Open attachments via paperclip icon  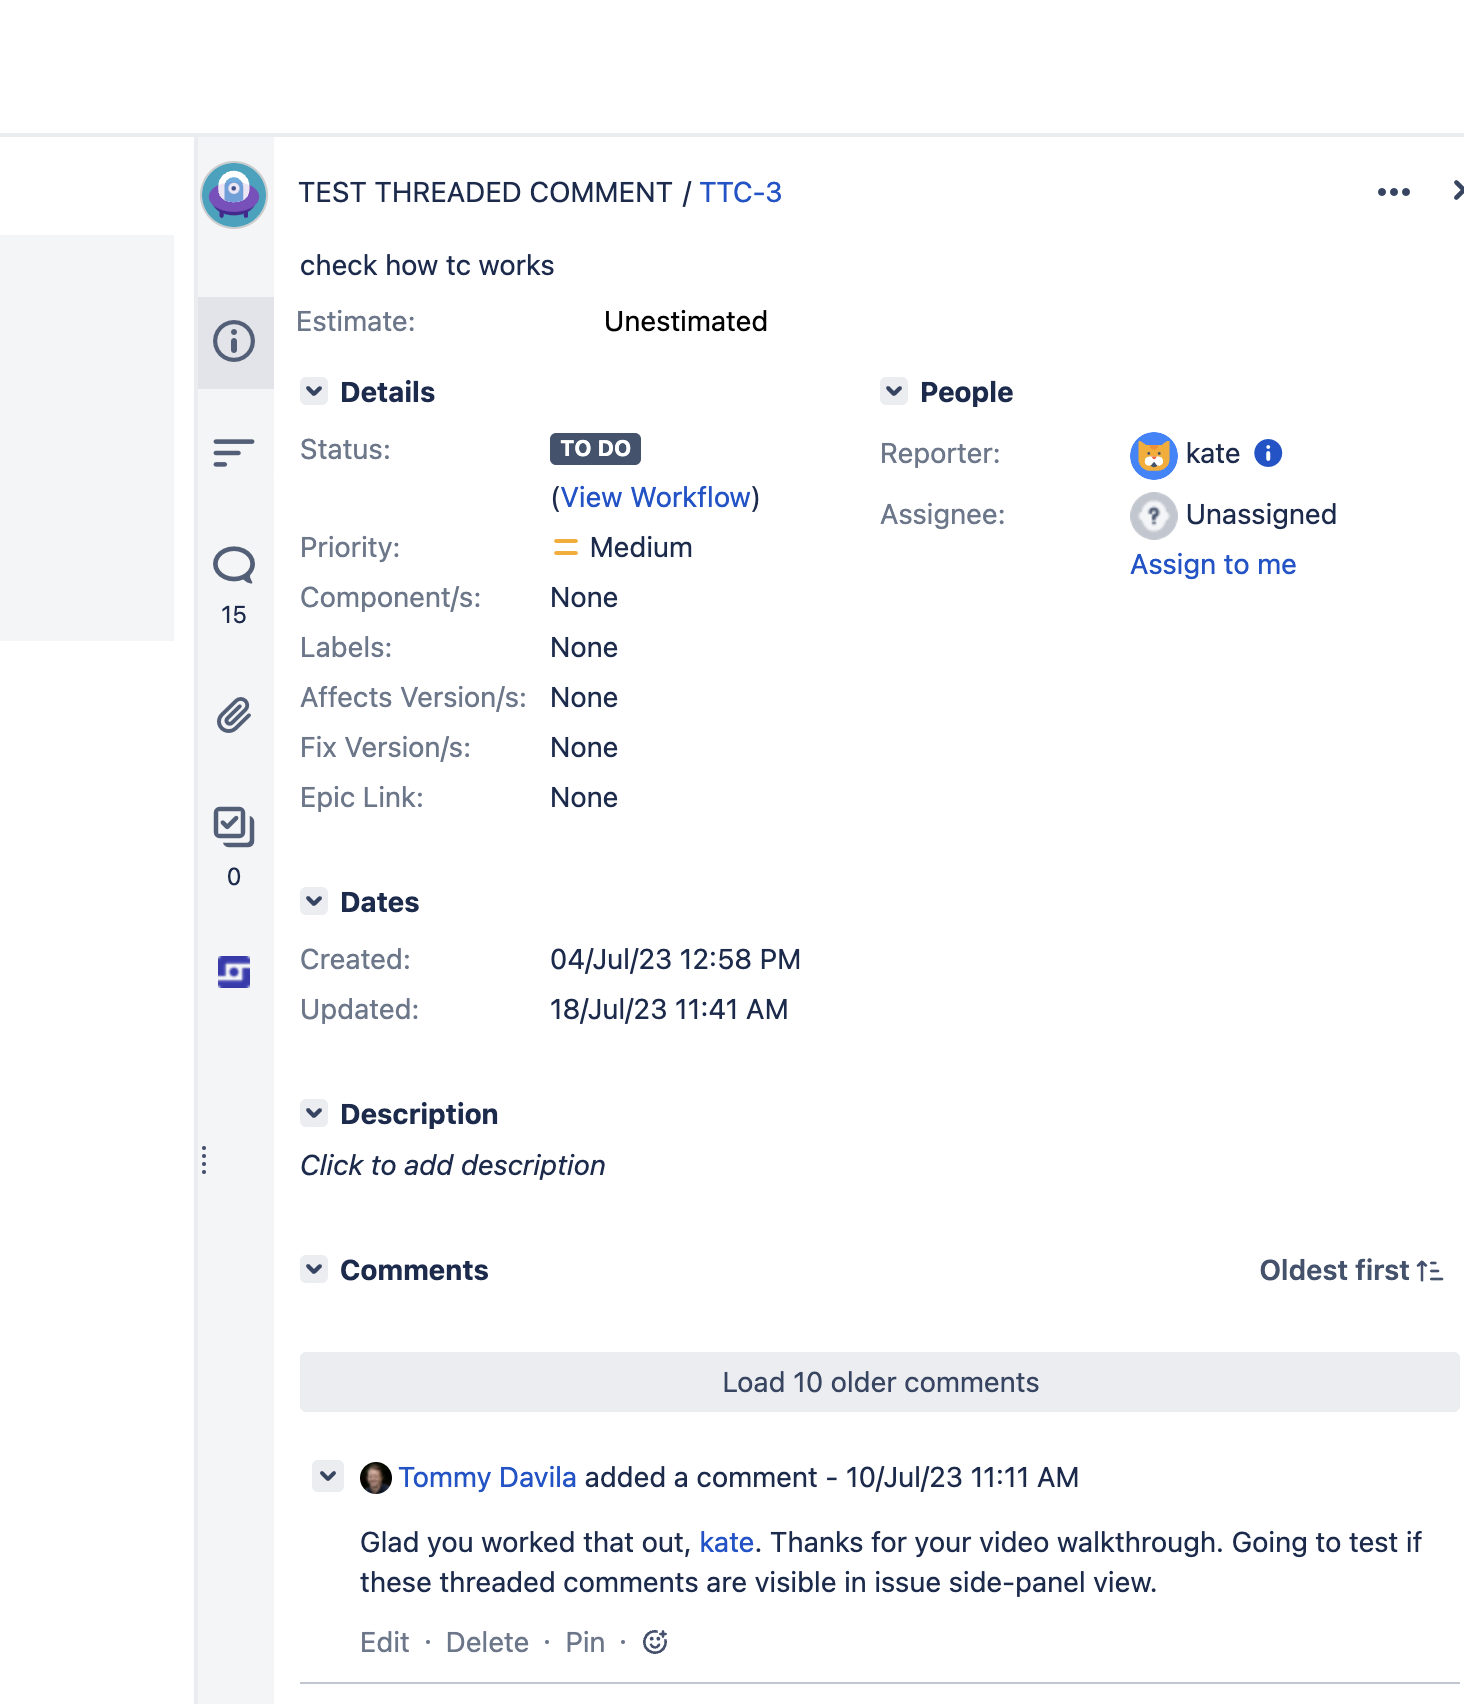click(x=234, y=716)
